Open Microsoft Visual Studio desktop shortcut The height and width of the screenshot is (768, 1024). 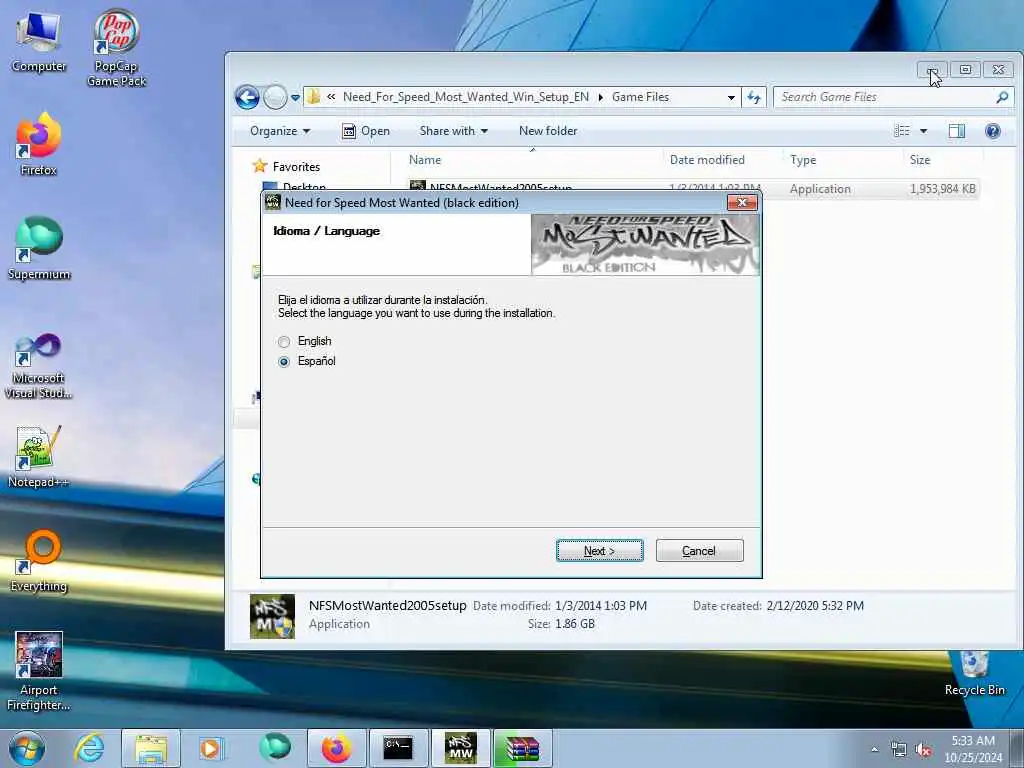click(39, 366)
